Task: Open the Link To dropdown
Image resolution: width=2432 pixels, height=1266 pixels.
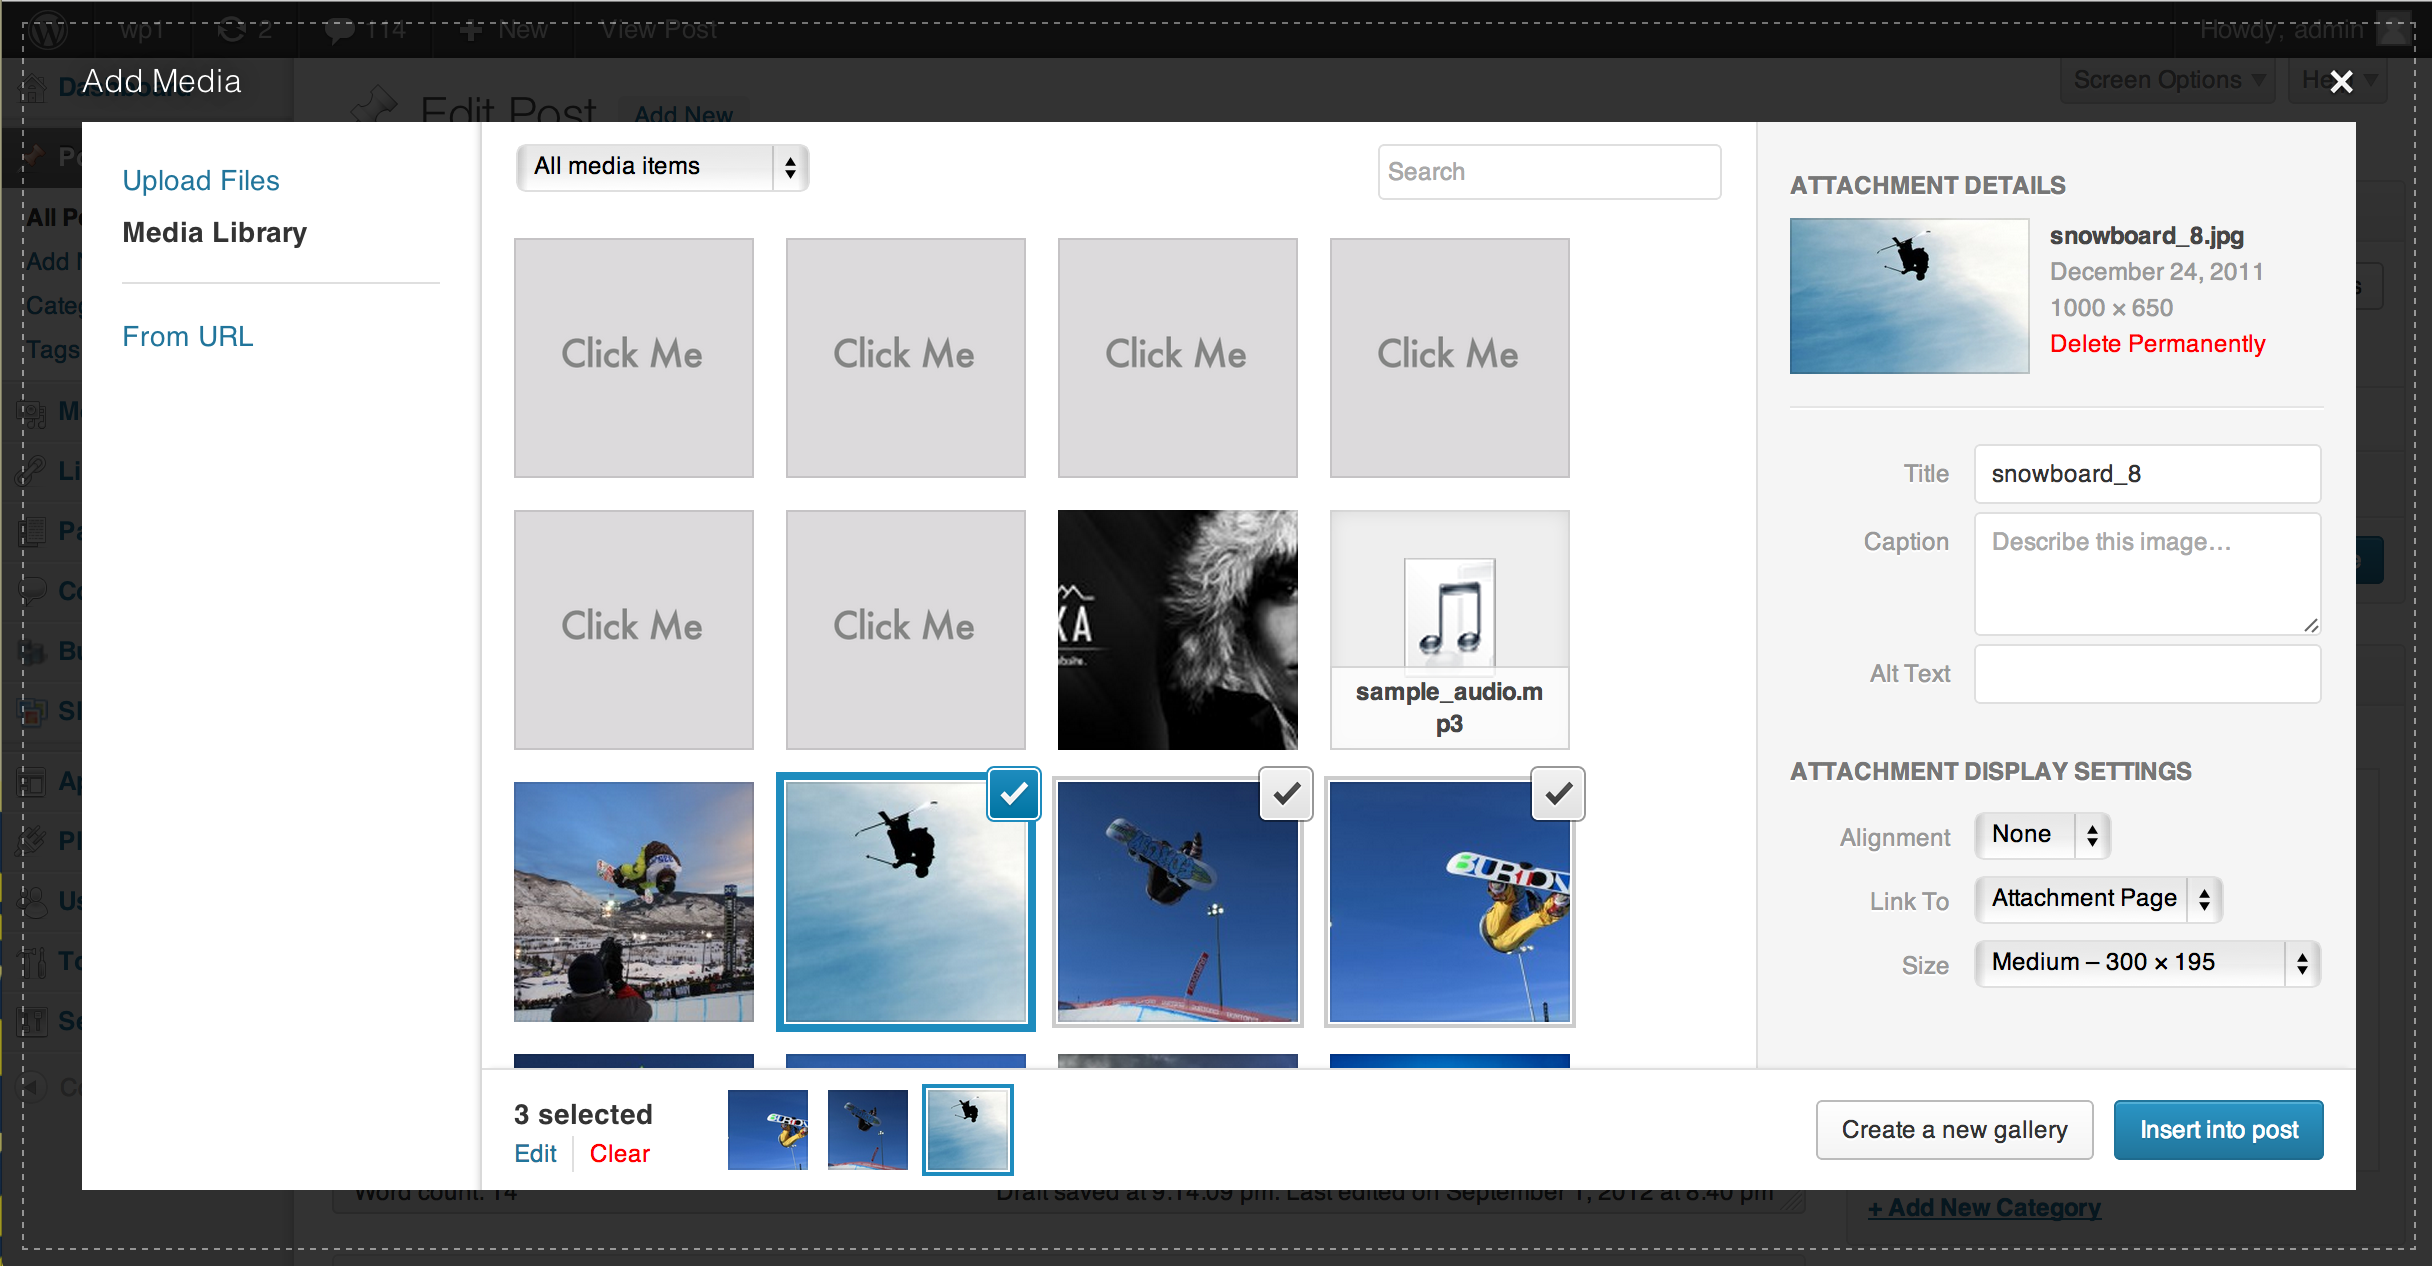Action: pyautogui.click(x=2099, y=900)
